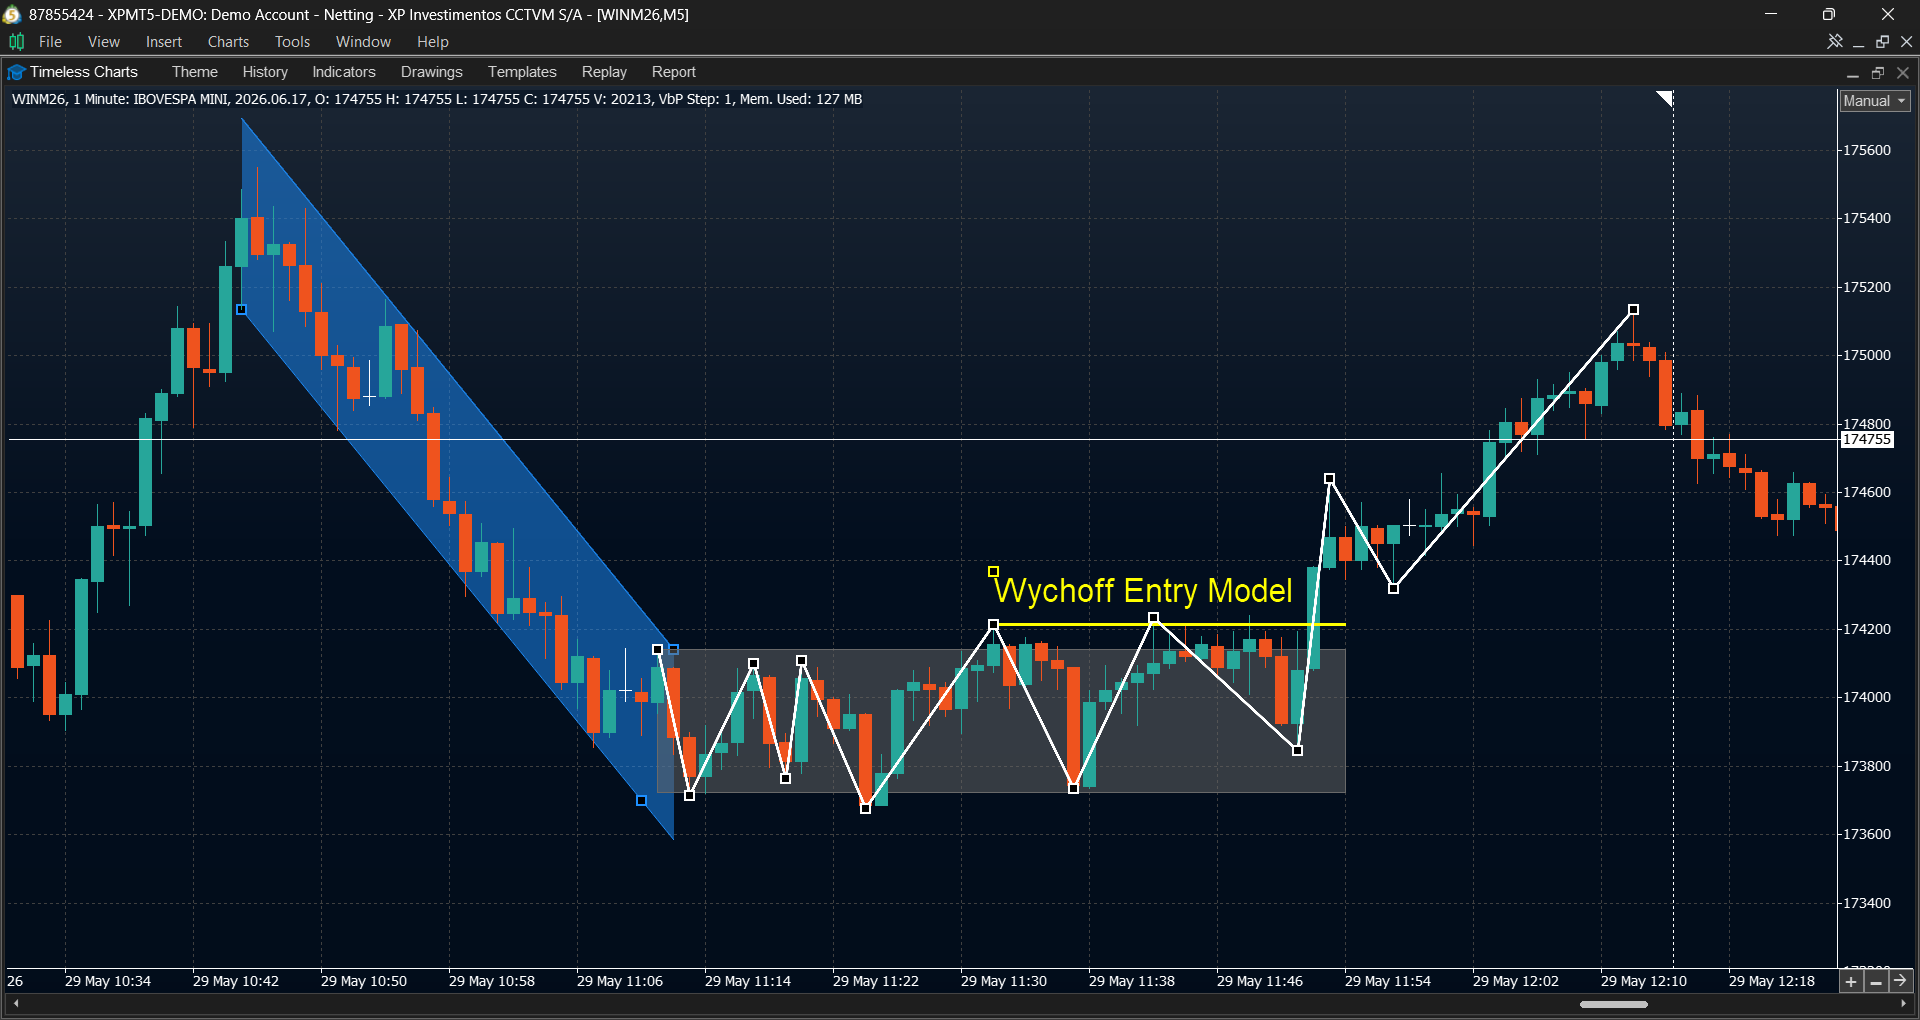Click the MetaTrader chart icon beside File
The width and height of the screenshot is (1920, 1020).
coord(16,41)
